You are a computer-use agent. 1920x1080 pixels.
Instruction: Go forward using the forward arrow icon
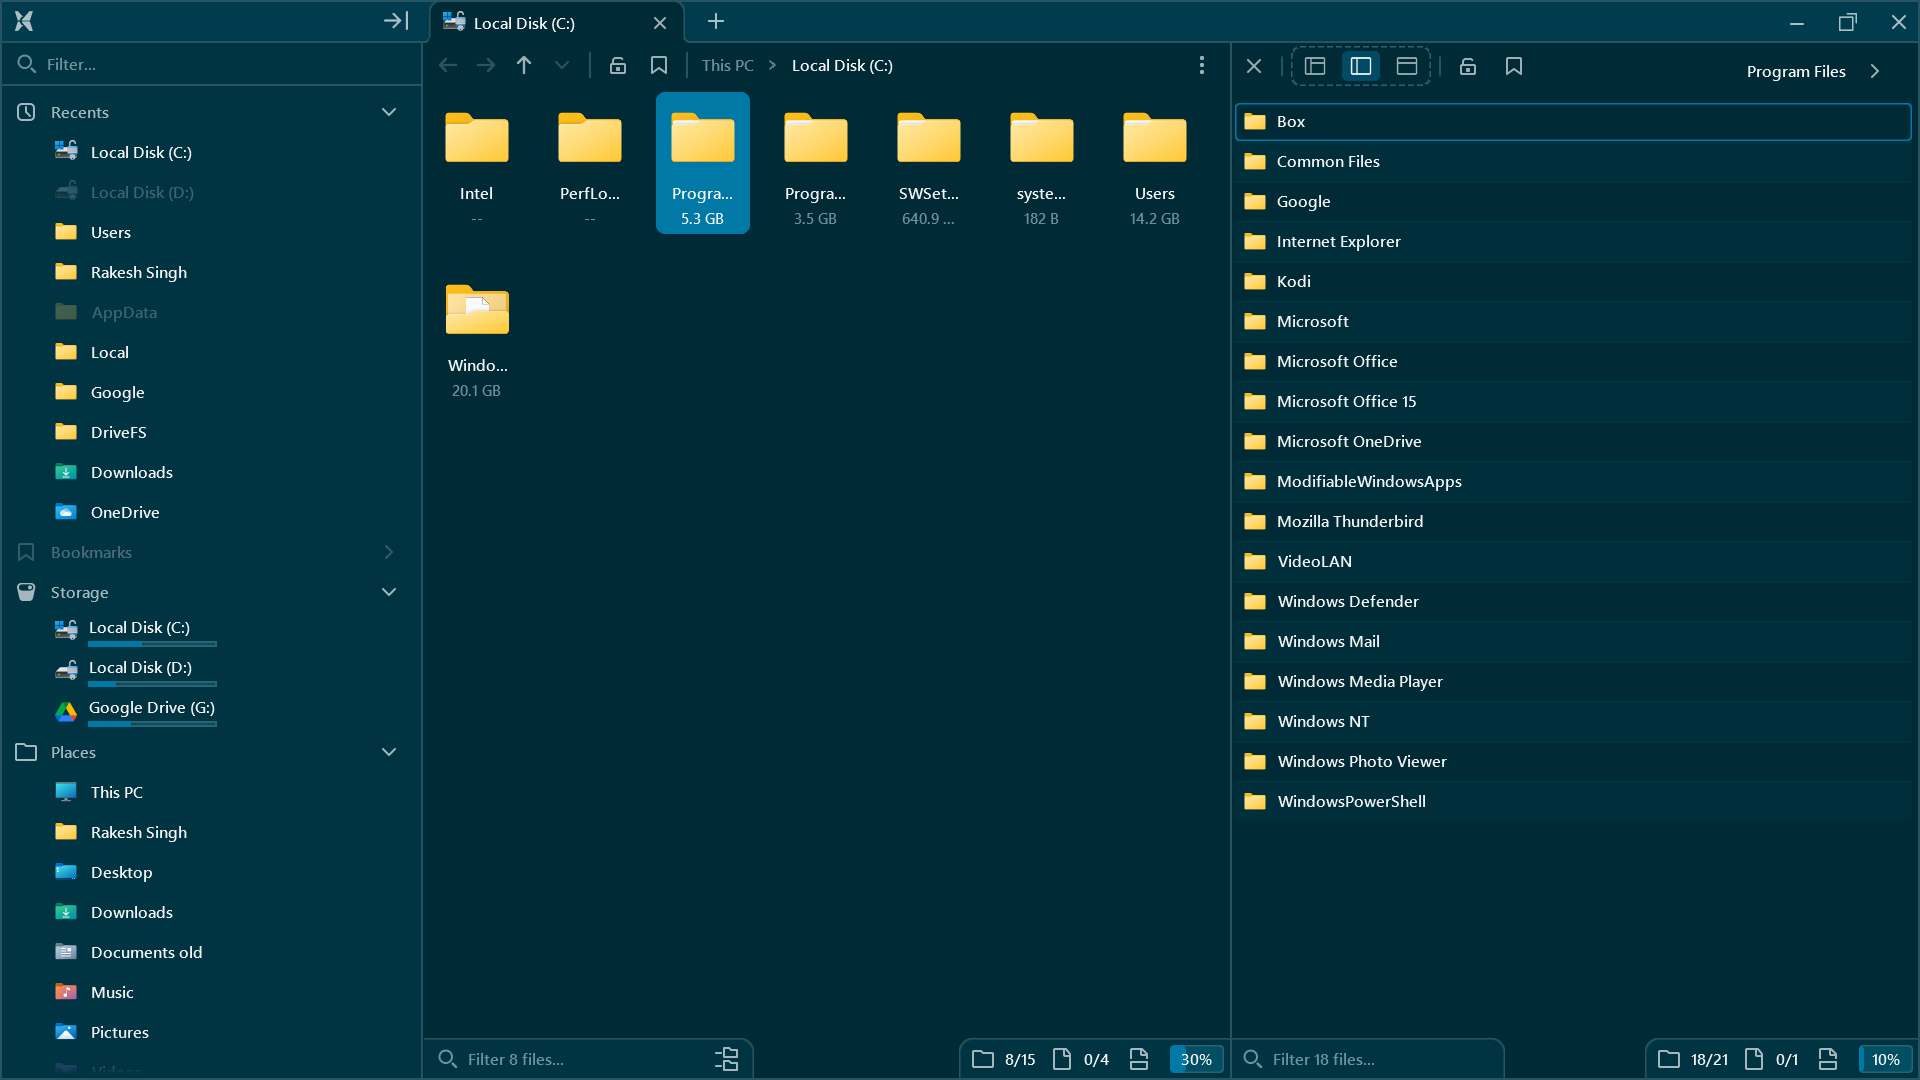click(485, 65)
